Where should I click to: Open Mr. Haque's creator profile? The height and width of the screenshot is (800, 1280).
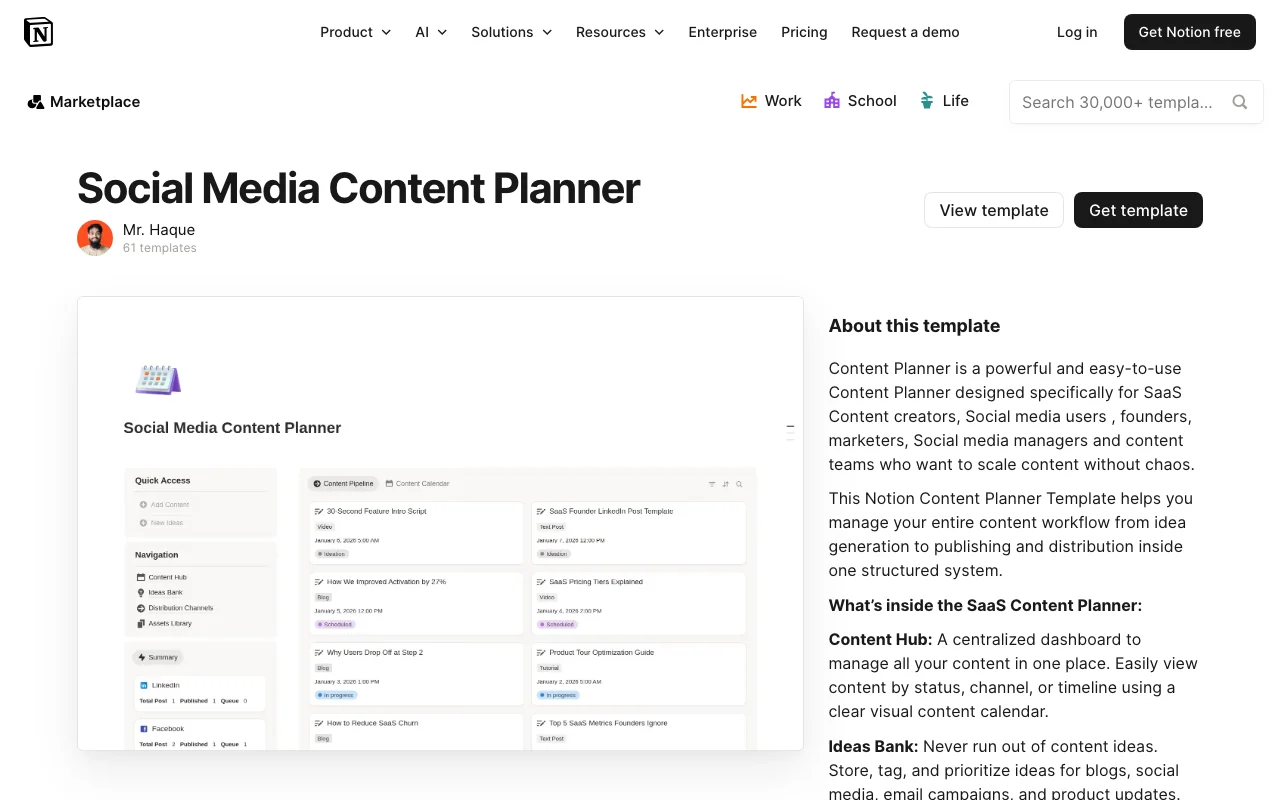[159, 230]
